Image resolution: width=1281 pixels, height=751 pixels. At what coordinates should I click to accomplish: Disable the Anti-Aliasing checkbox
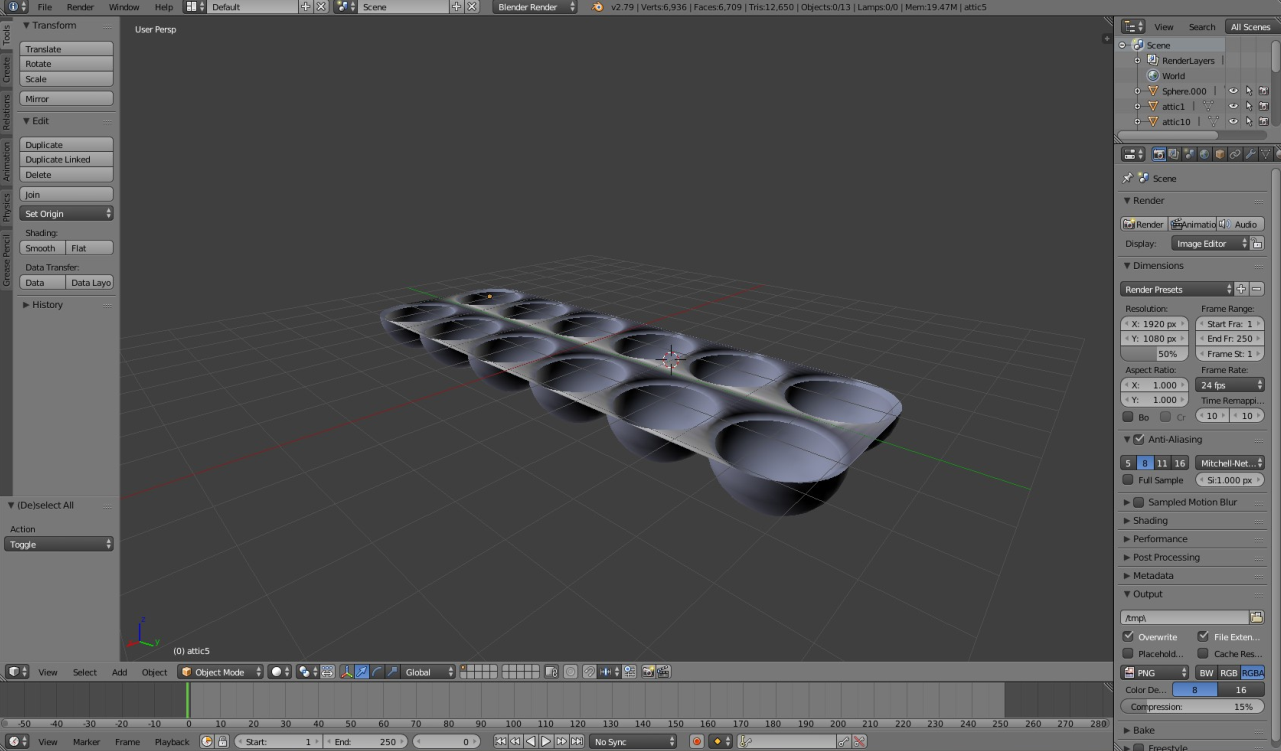1139,439
